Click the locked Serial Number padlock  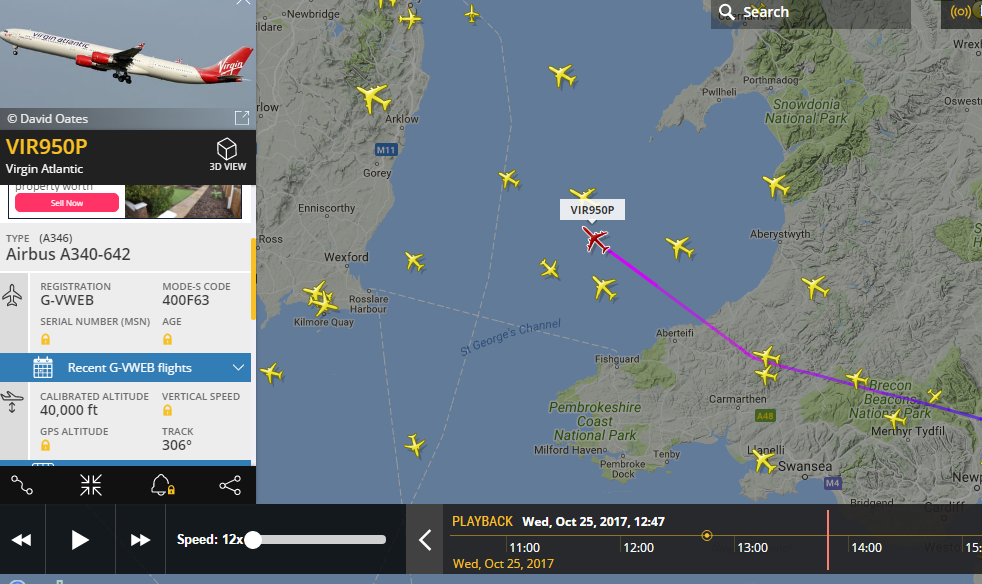click(45, 339)
